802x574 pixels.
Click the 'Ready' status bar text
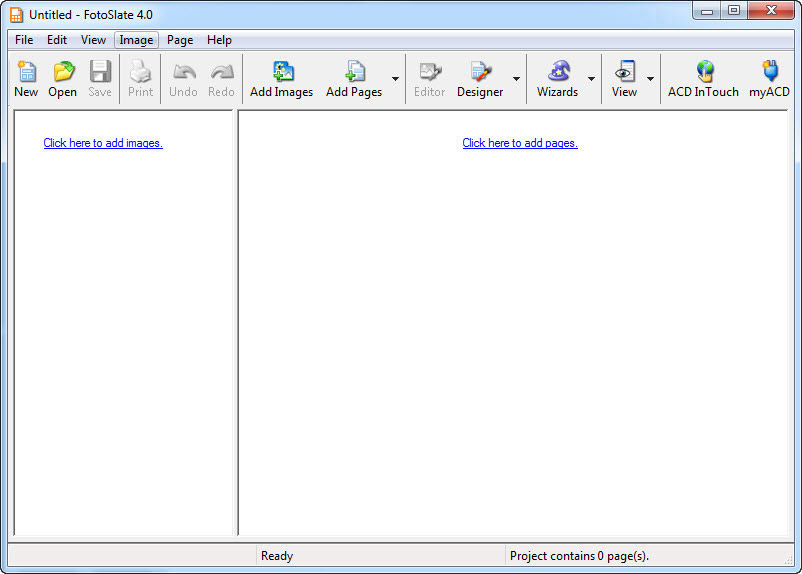(x=277, y=556)
